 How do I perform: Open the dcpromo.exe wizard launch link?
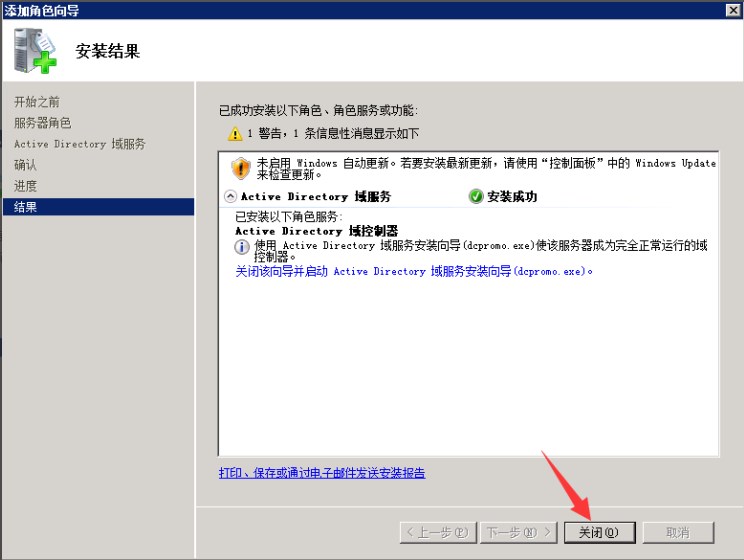pyautogui.click(x=414, y=271)
